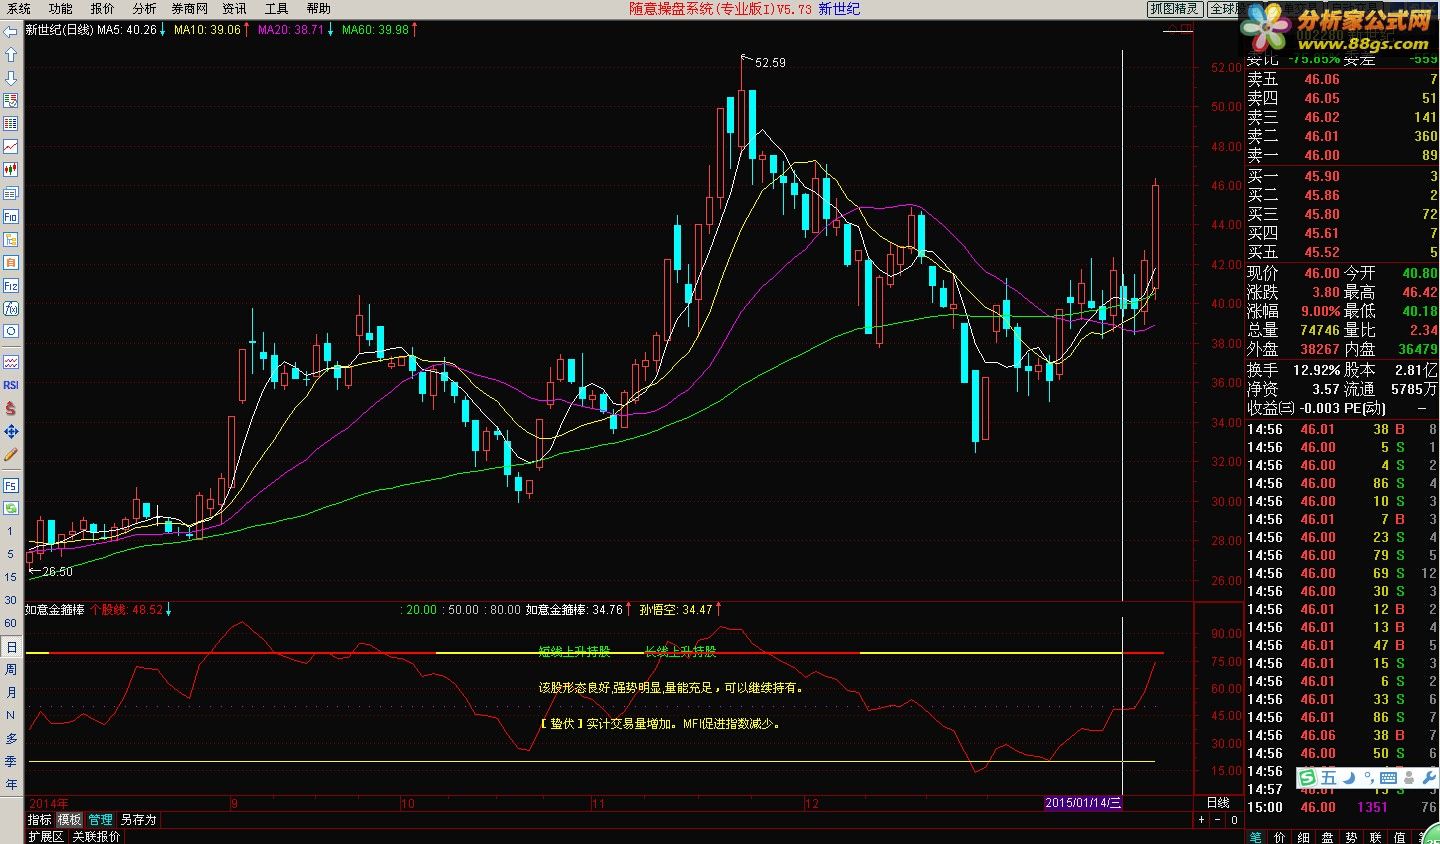Select the 1-minute period
Viewport: 1440px width, 844px height.
pyautogui.click(x=11, y=531)
